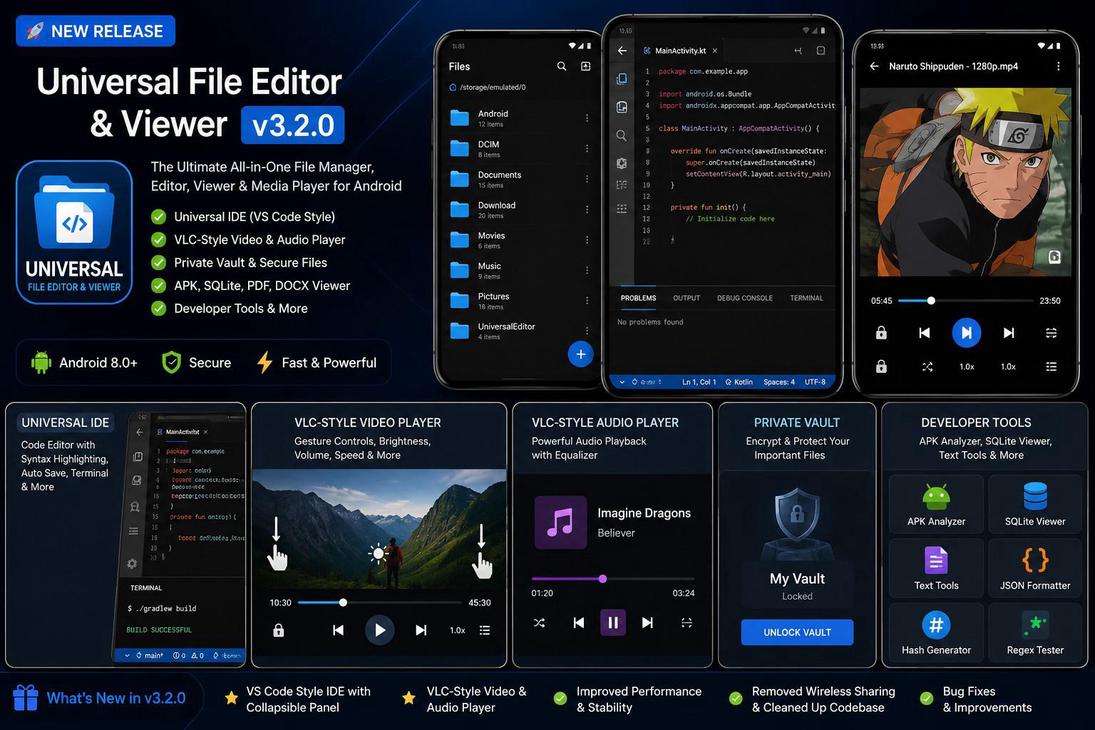
Task: Change encoding via UTF-8 status item
Action: [x=815, y=382]
